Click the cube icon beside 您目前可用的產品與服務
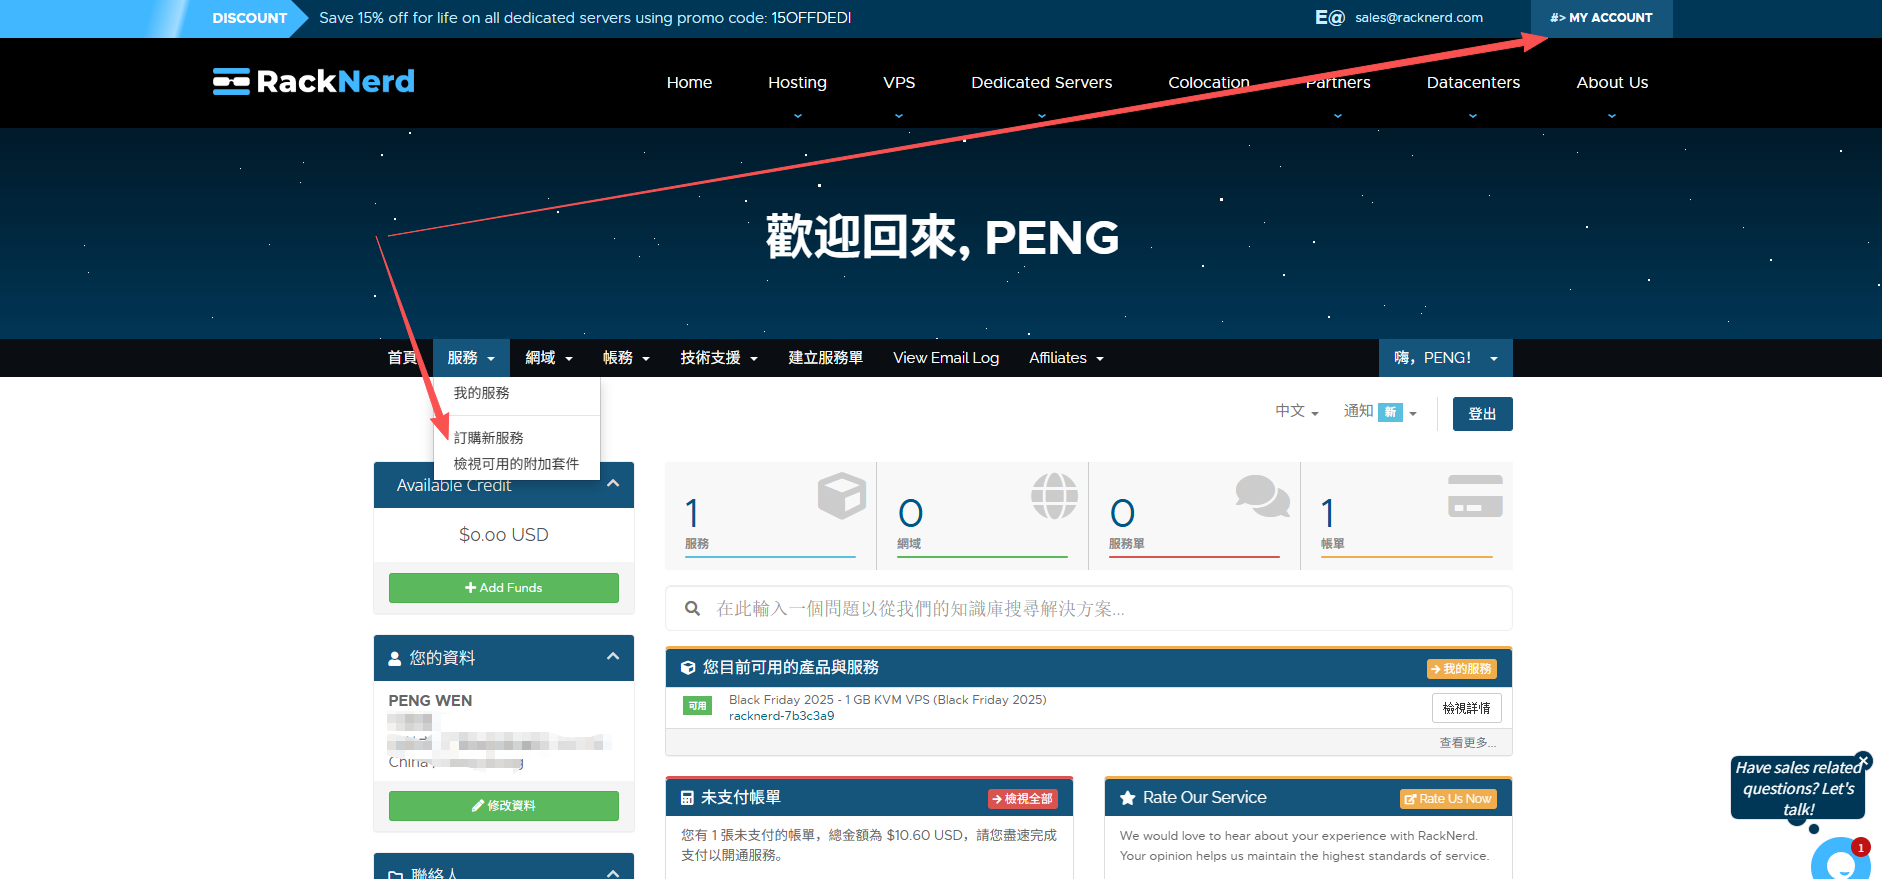 (688, 668)
